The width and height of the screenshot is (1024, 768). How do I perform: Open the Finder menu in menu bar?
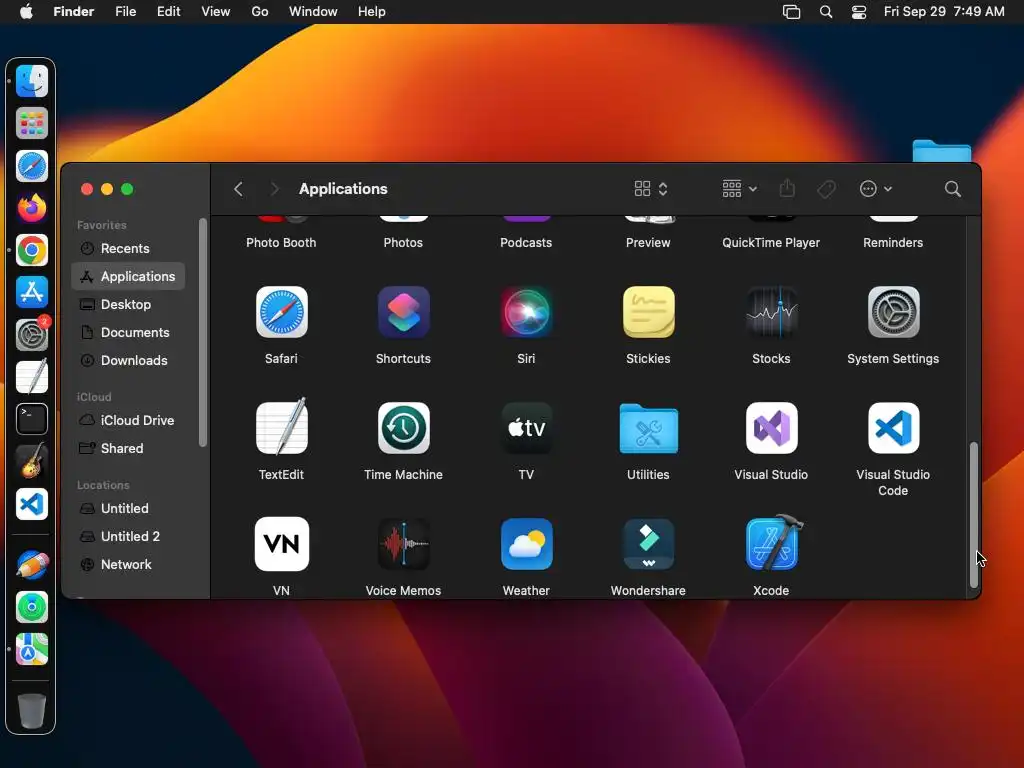tap(74, 12)
